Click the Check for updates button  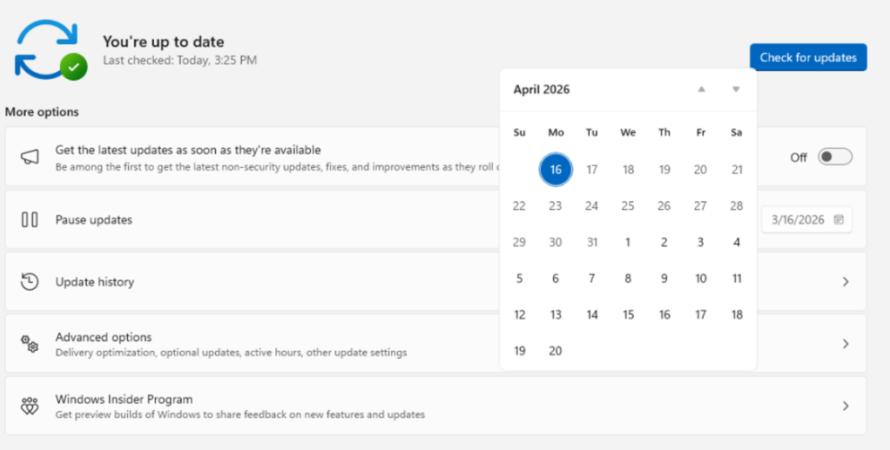[x=808, y=58]
